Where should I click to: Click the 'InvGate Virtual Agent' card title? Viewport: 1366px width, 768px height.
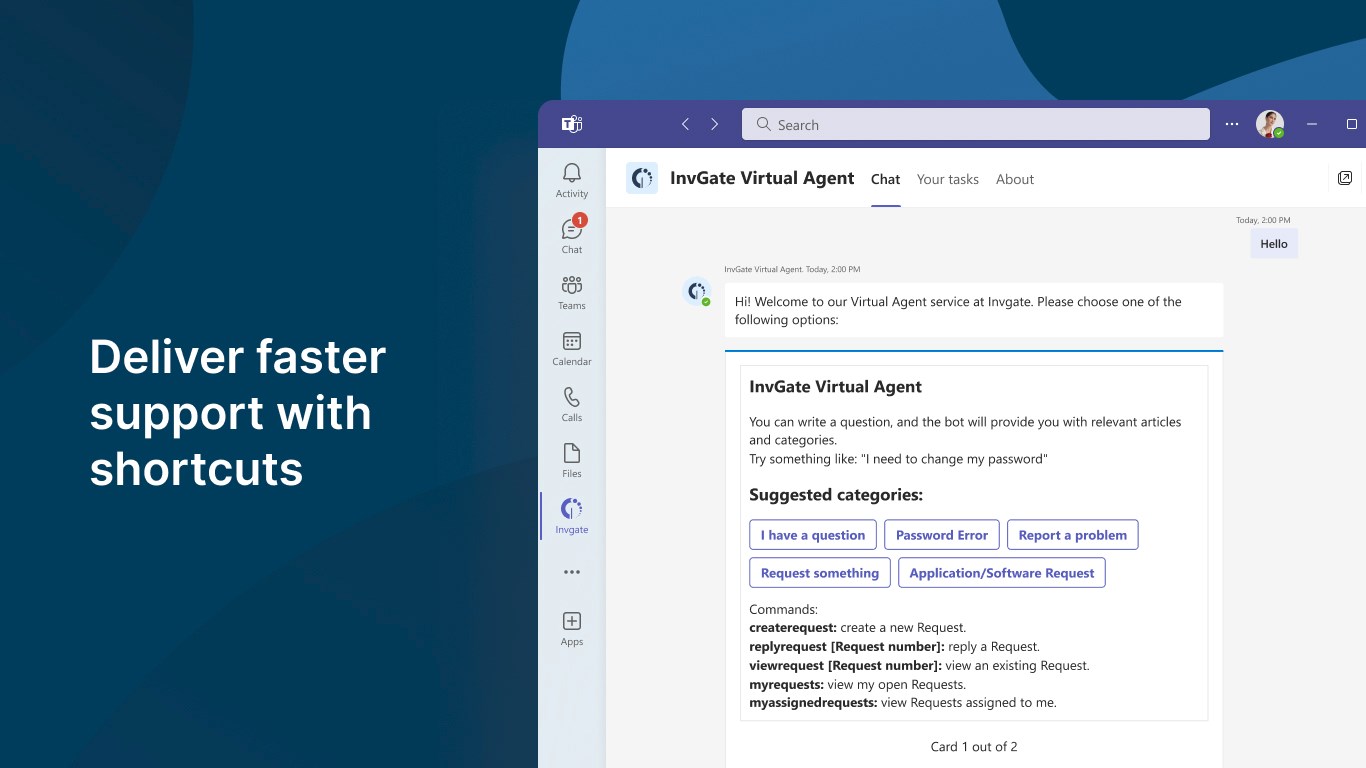[x=836, y=387]
